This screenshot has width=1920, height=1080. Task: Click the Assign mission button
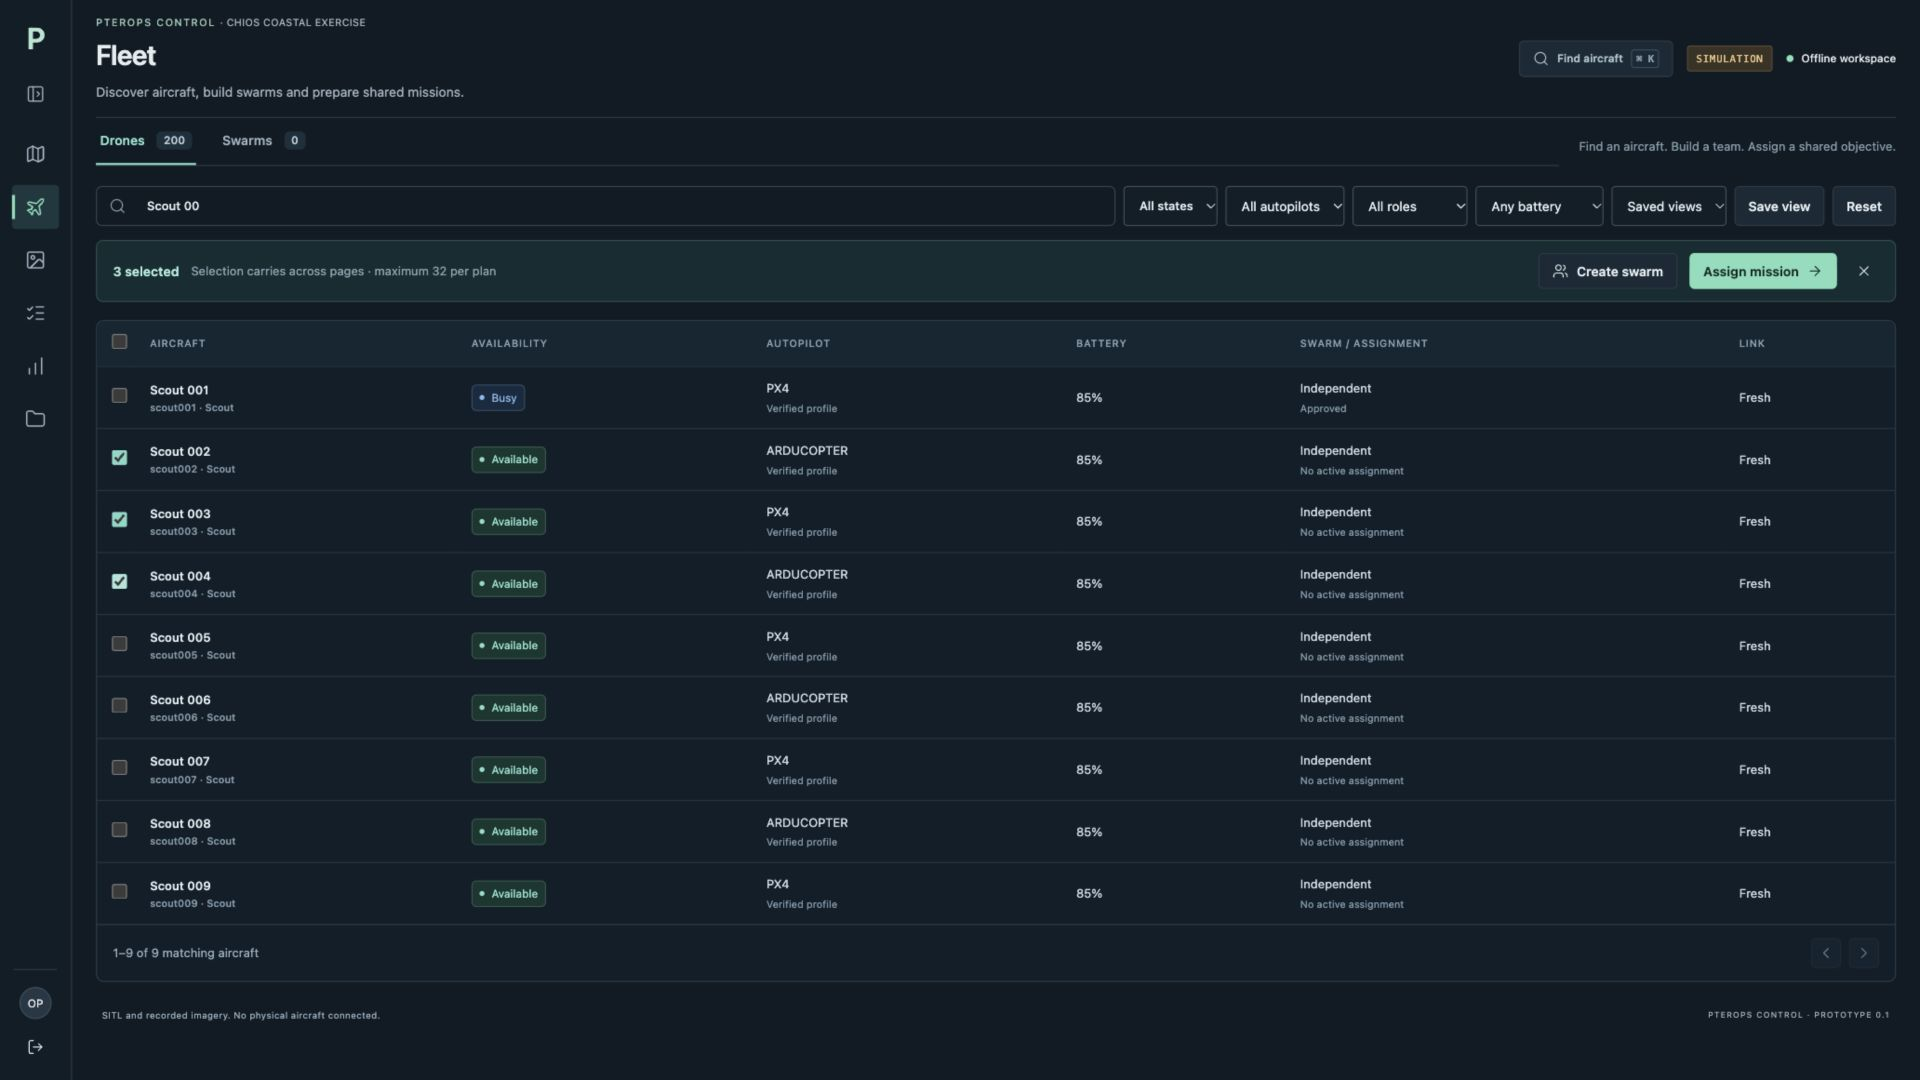[1762, 271]
